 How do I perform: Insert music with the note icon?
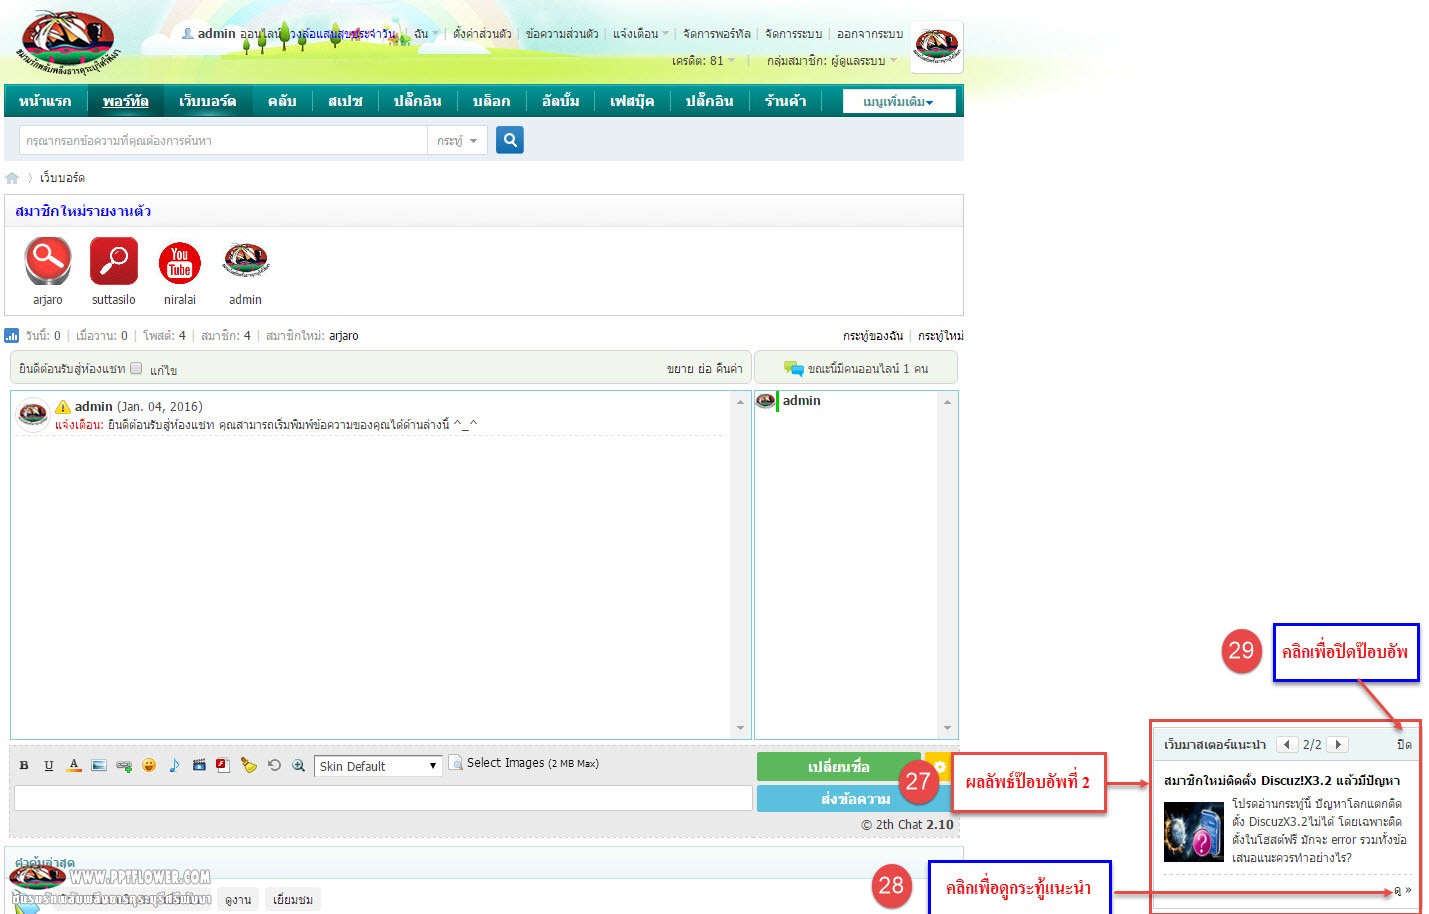click(x=174, y=766)
